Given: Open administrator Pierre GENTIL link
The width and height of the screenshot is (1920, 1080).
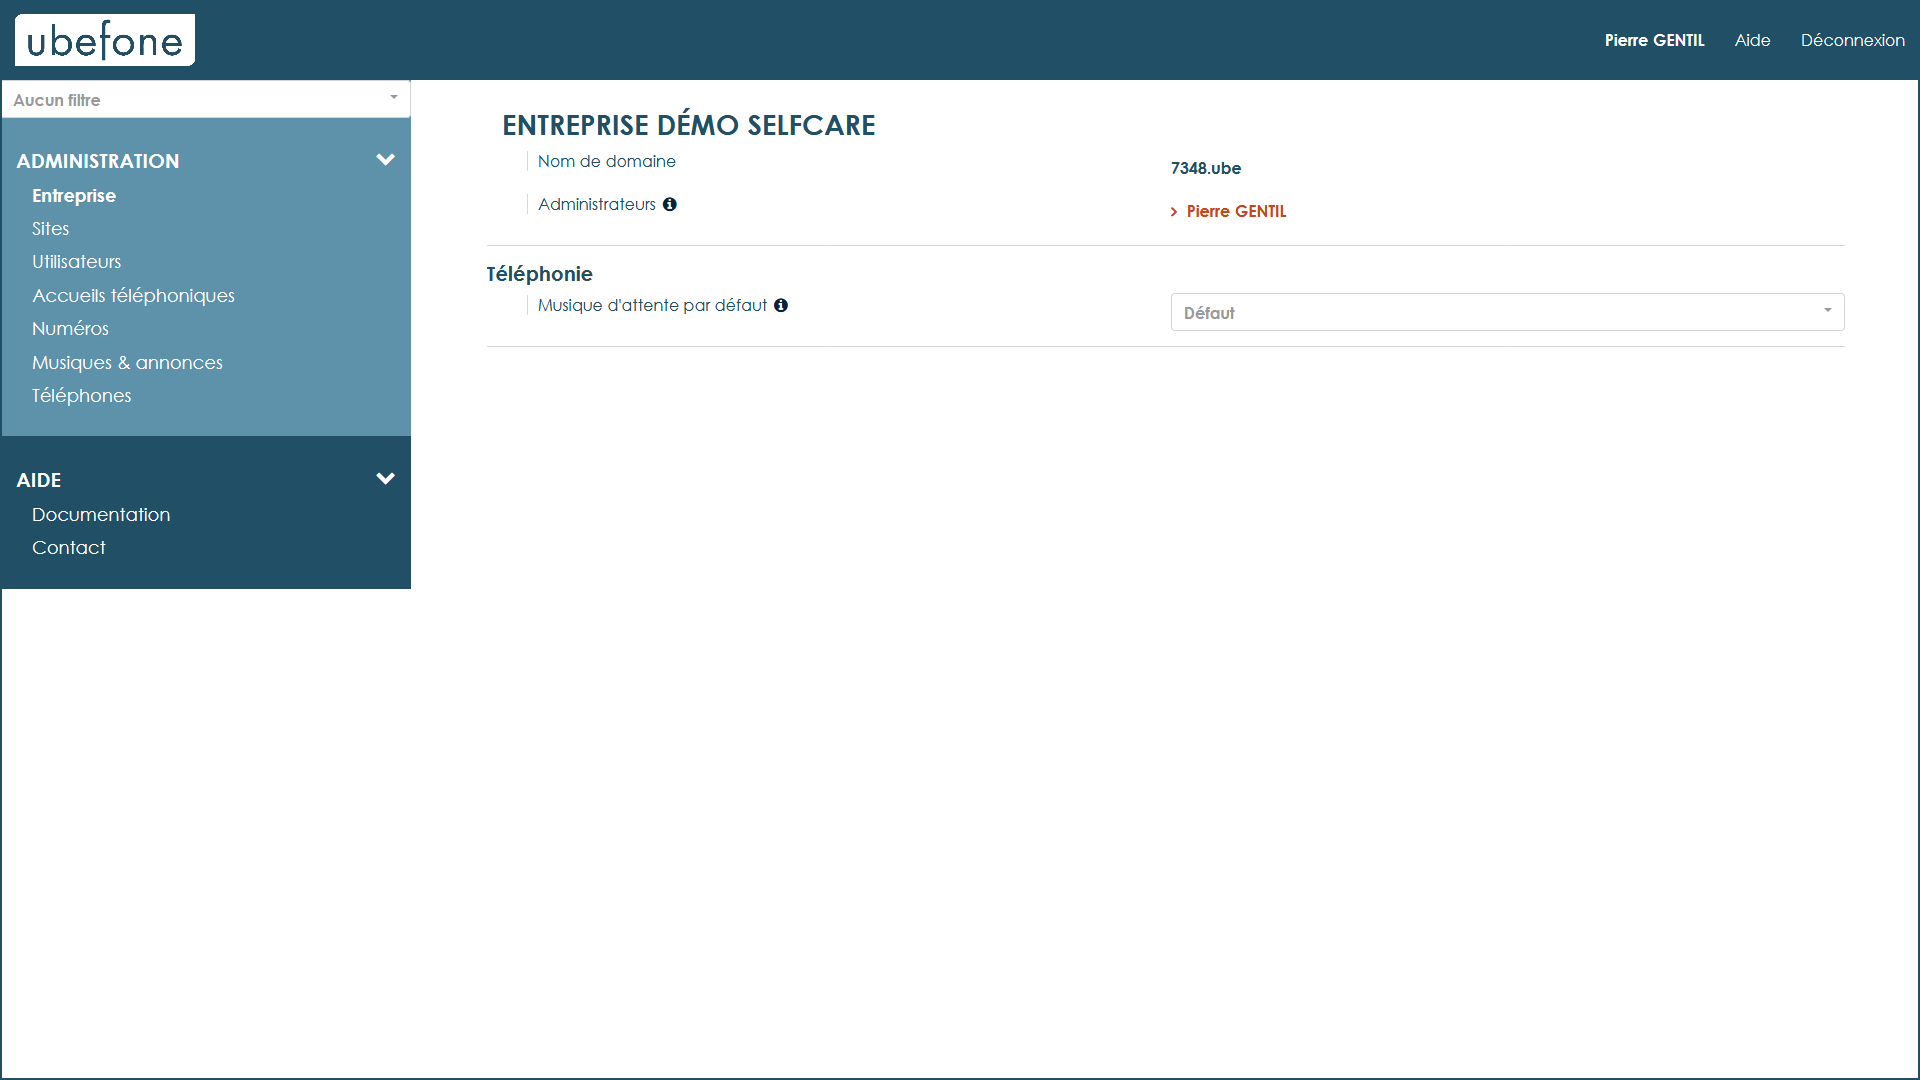Looking at the screenshot, I should click(x=1236, y=212).
